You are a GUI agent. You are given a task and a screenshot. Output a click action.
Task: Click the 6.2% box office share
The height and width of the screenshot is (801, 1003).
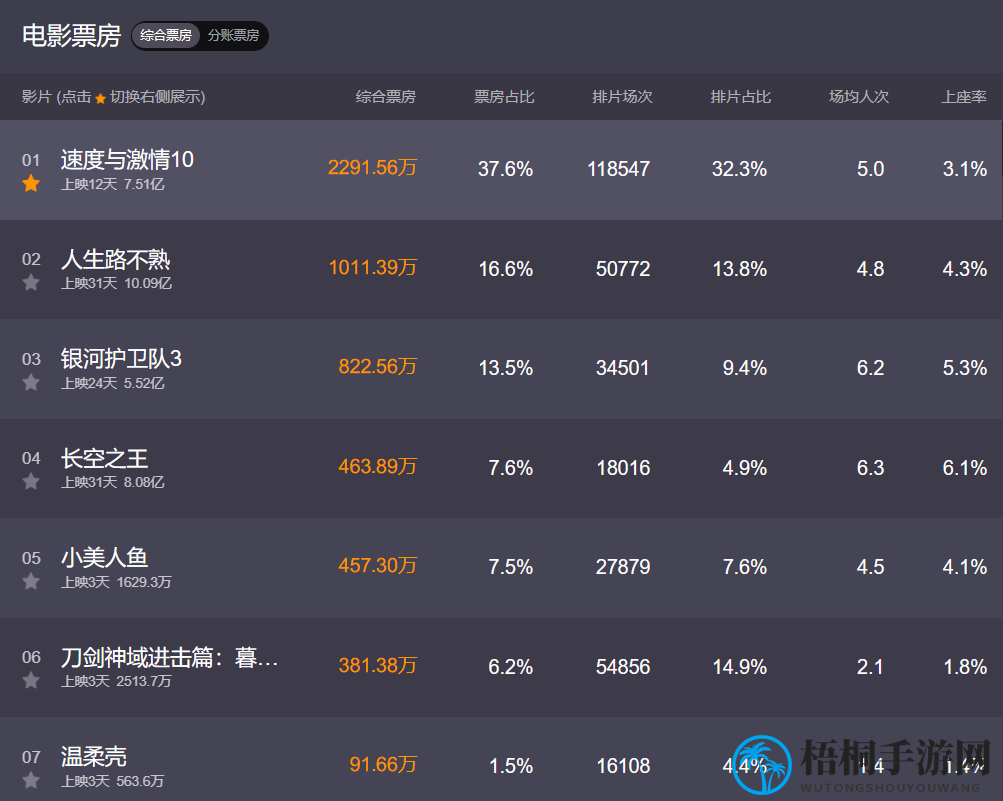pyautogui.click(x=510, y=667)
